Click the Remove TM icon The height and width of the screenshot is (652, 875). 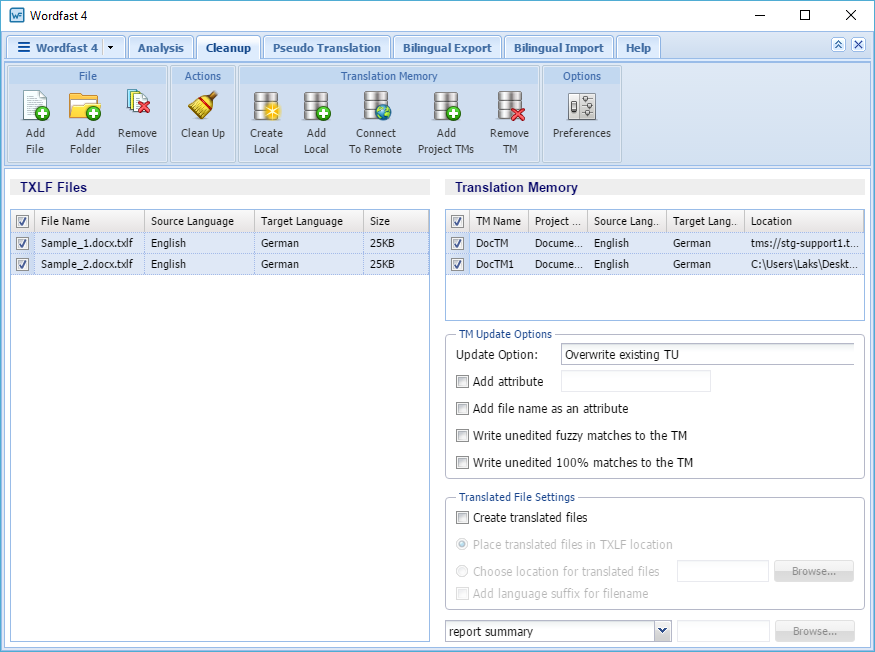[511, 106]
